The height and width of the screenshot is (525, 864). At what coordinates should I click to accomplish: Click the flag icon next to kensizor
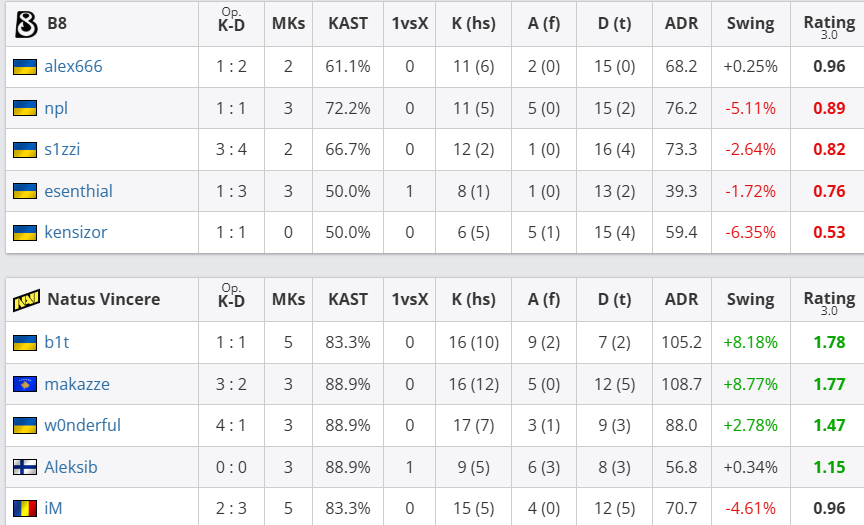pyautogui.click(x=25, y=232)
